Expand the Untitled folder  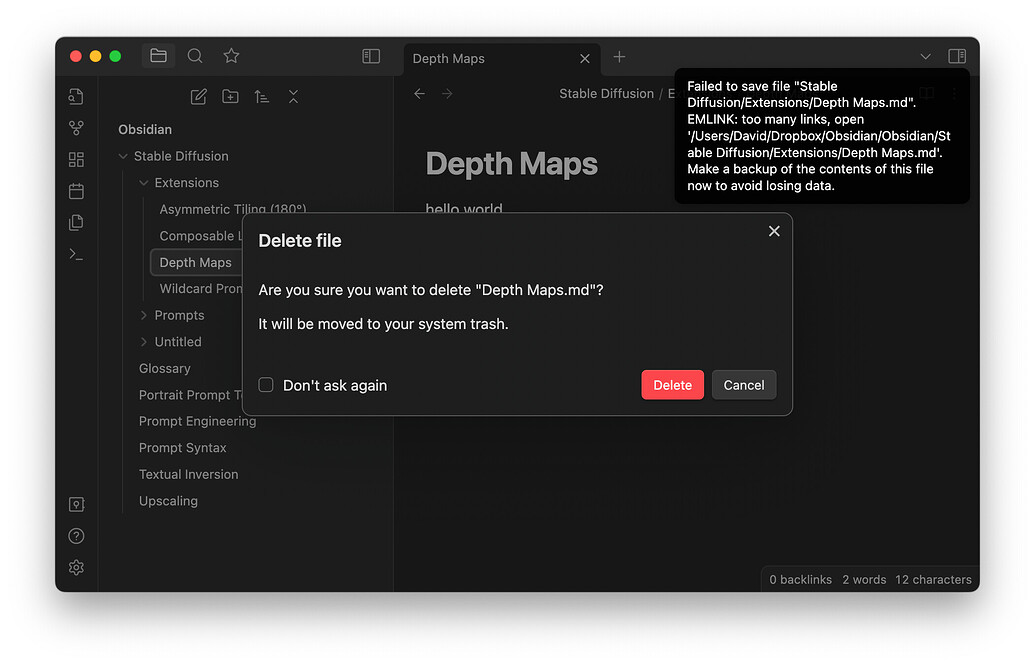pos(143,342)
